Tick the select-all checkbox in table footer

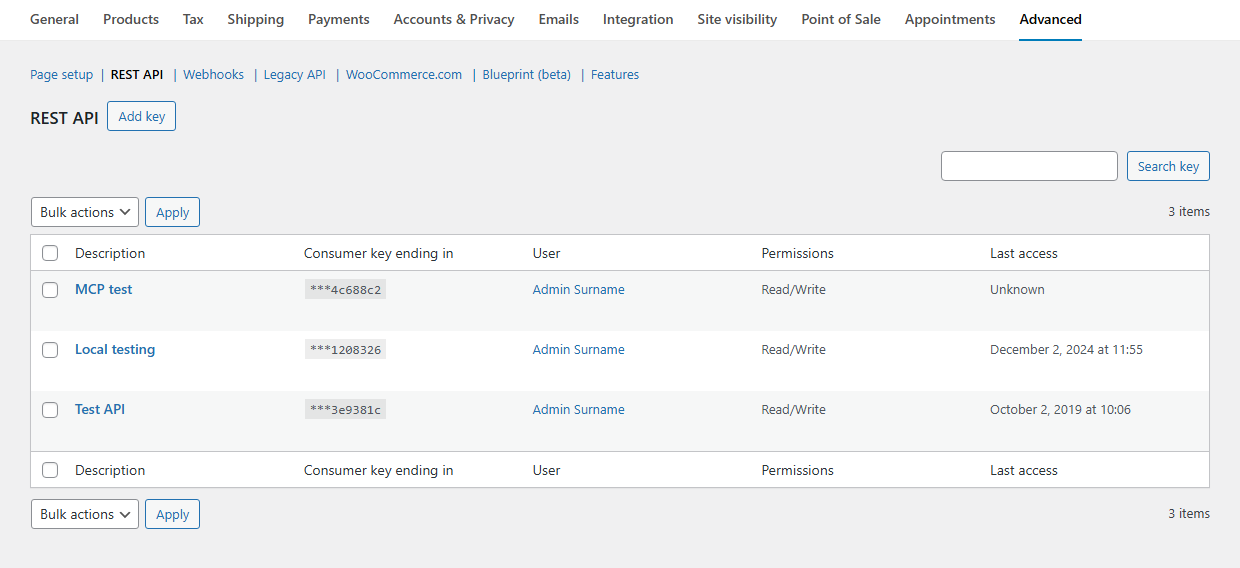tap(50, 470)
